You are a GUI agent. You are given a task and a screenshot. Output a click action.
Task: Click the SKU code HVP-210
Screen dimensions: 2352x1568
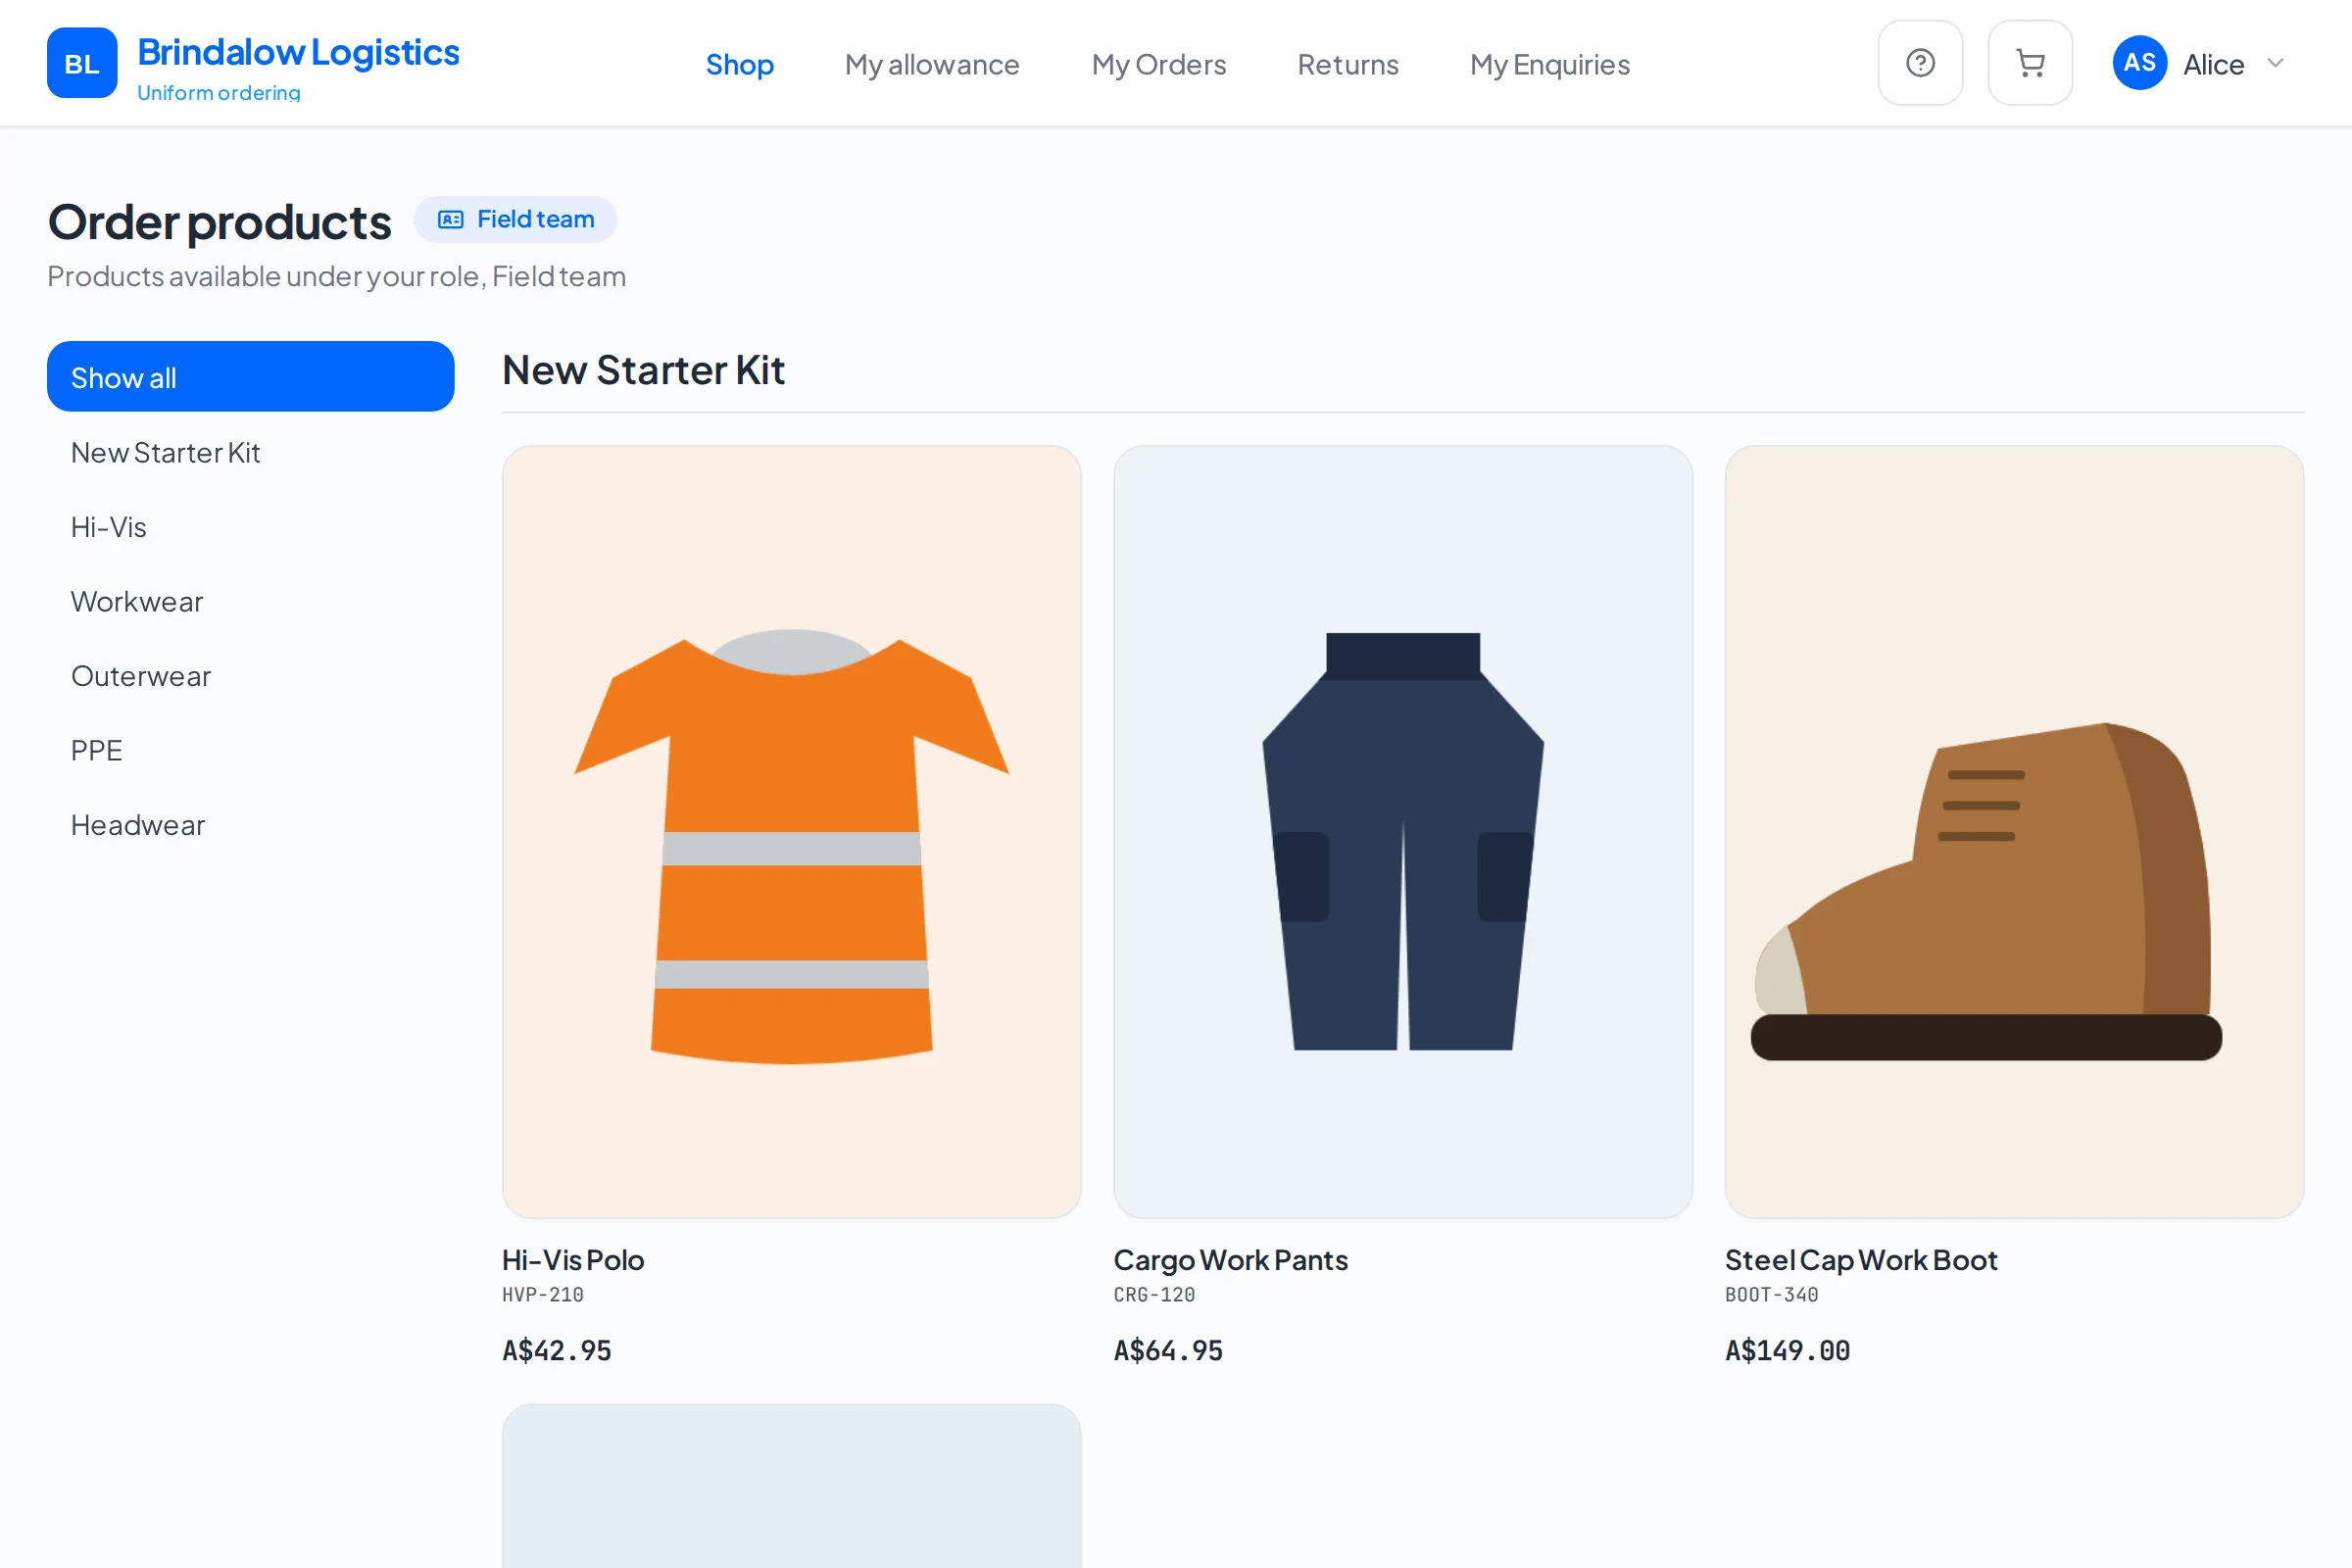point(543,1295)
